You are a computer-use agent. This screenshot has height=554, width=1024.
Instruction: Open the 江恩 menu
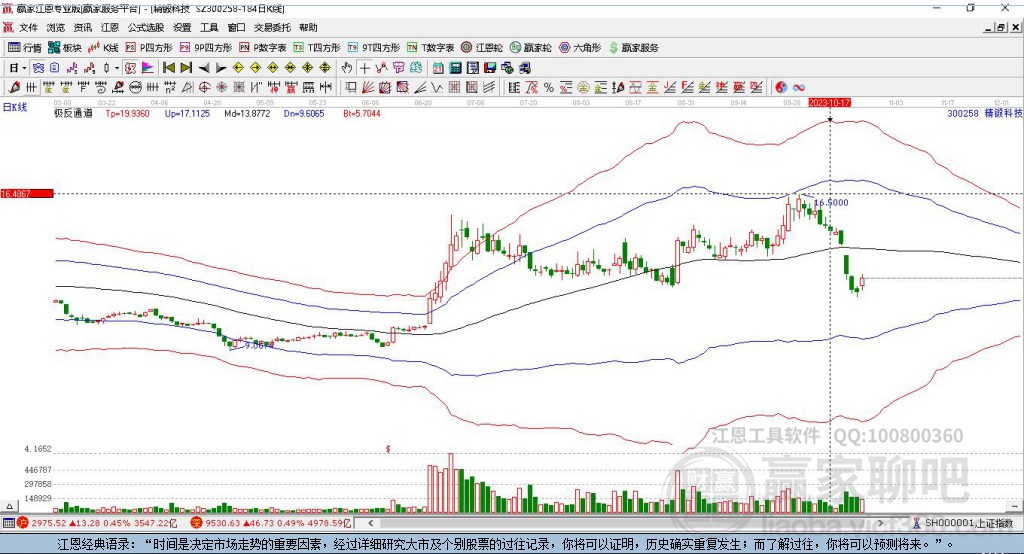pos(110,27)
